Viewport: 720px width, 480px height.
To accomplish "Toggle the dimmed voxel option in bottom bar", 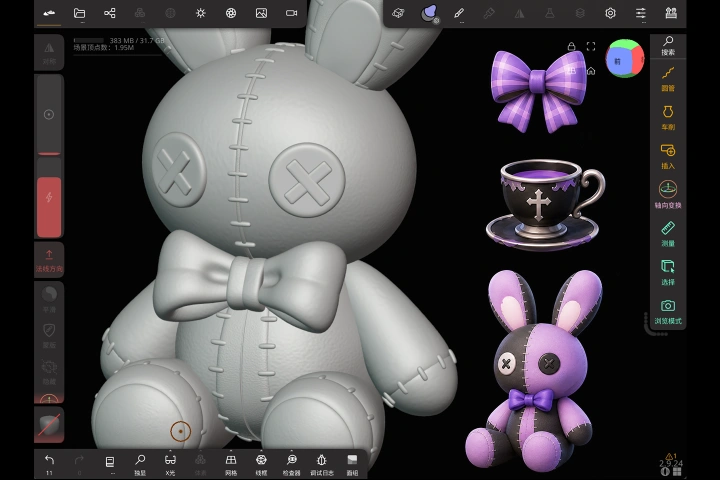I will 200,464.
